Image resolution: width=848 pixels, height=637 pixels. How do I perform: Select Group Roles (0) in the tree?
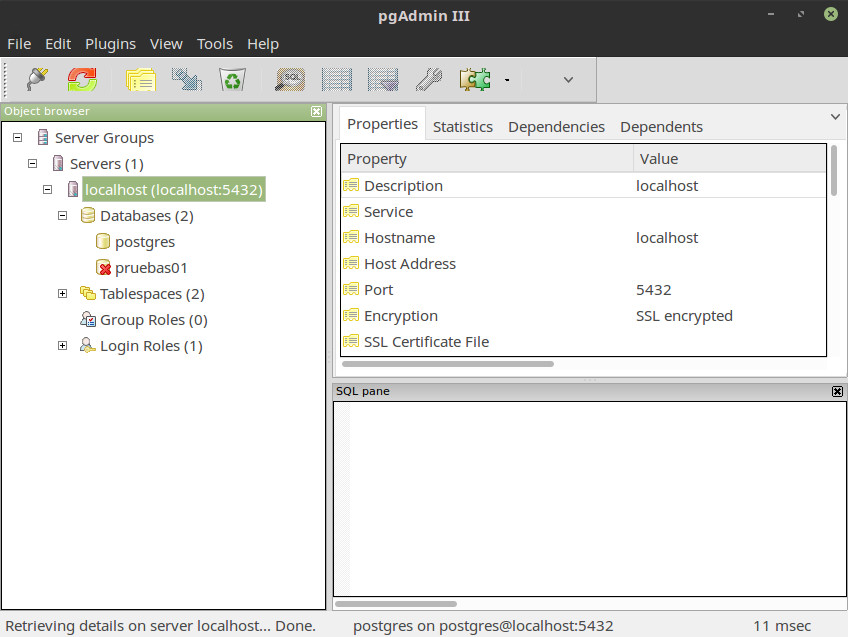click(x=154, y=320)
